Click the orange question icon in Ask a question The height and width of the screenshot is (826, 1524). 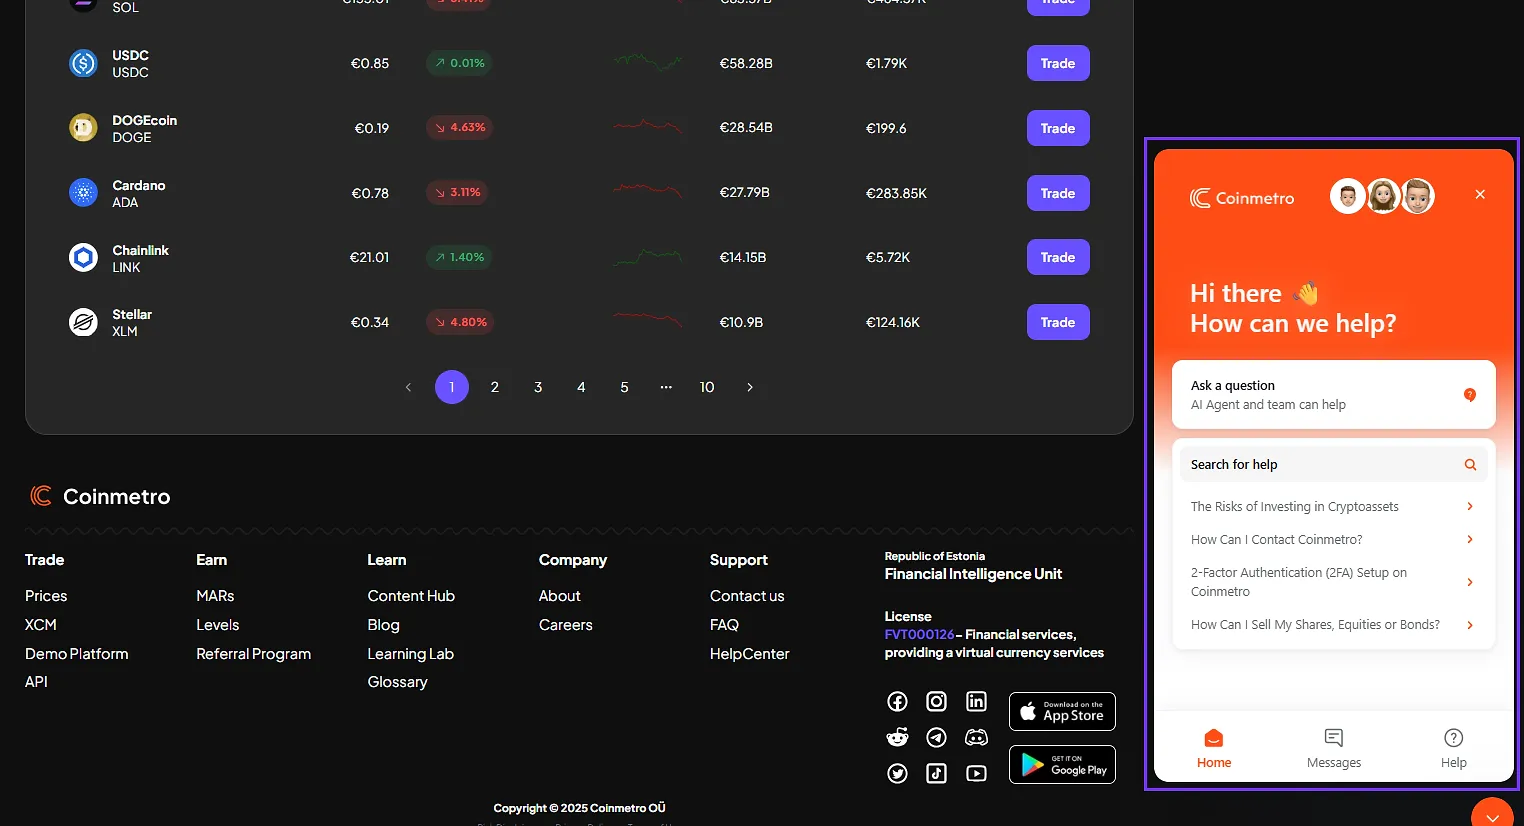click(x=1470, y=394)
